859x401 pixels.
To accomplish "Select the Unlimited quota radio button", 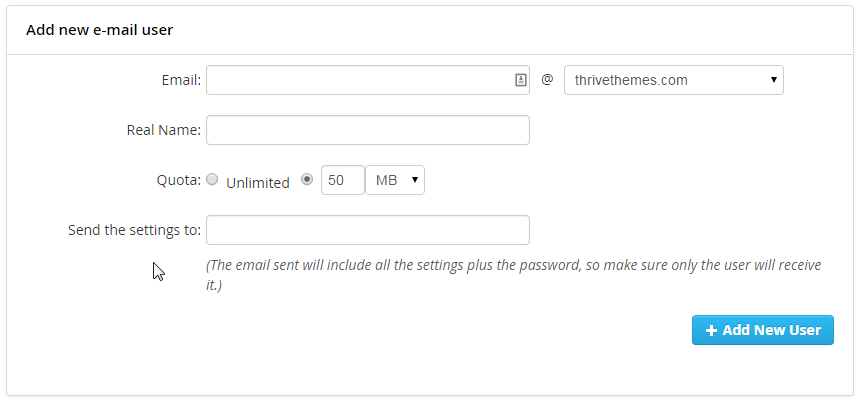I will click(213, 179).
